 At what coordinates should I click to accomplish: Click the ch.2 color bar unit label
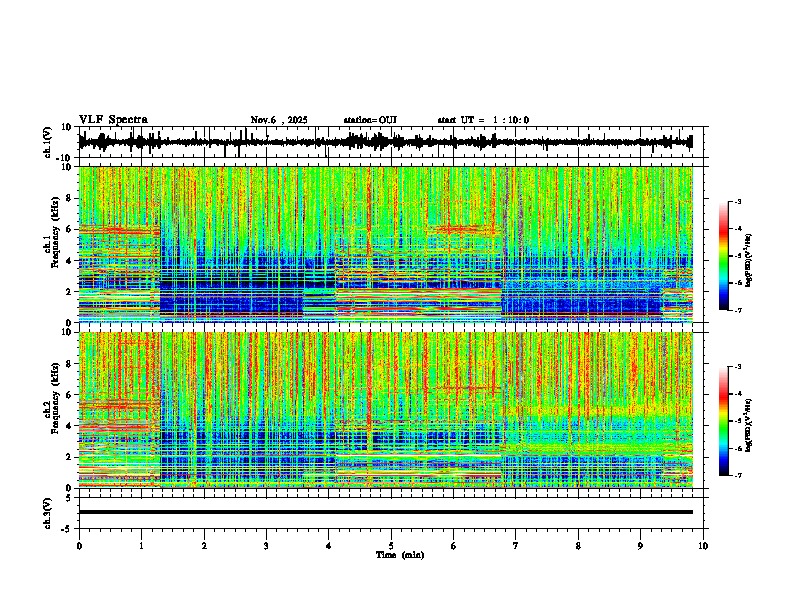coord(749,425)
